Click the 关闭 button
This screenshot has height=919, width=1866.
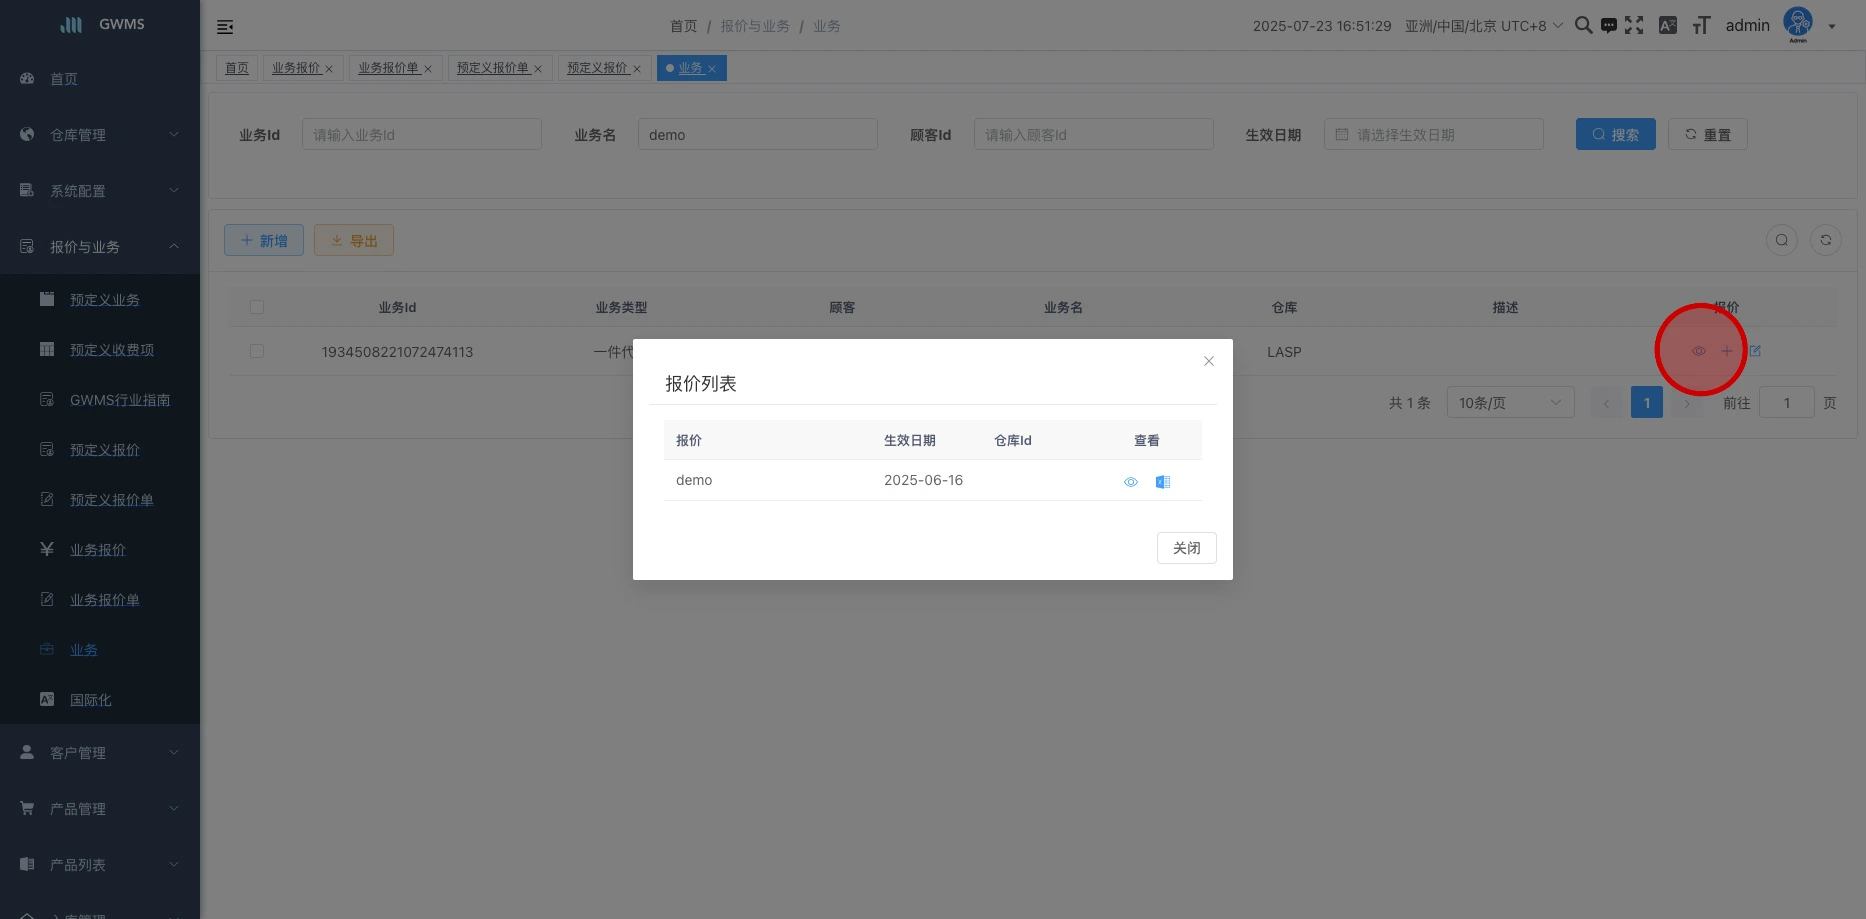click(1186, 548)
